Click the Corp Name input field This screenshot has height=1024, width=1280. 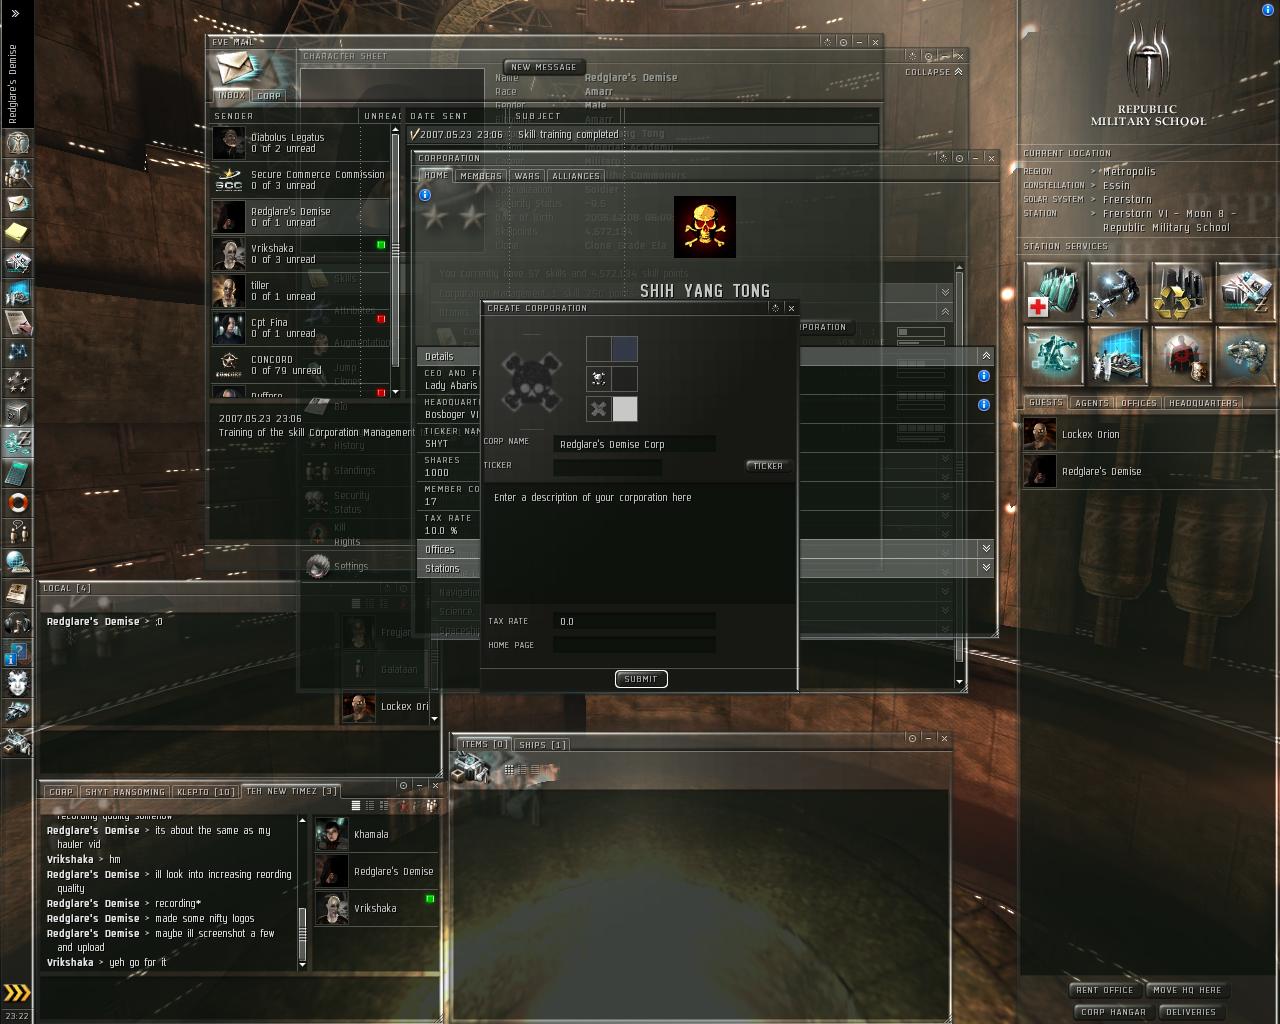tap(634, 444)
